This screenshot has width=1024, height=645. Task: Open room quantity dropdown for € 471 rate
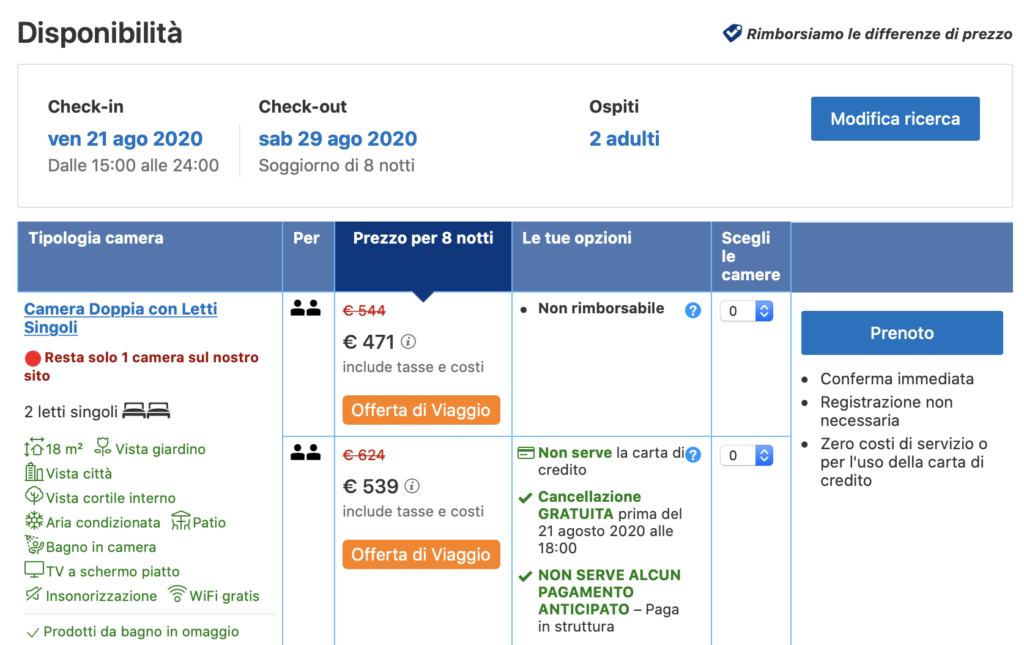pos(748,311)
